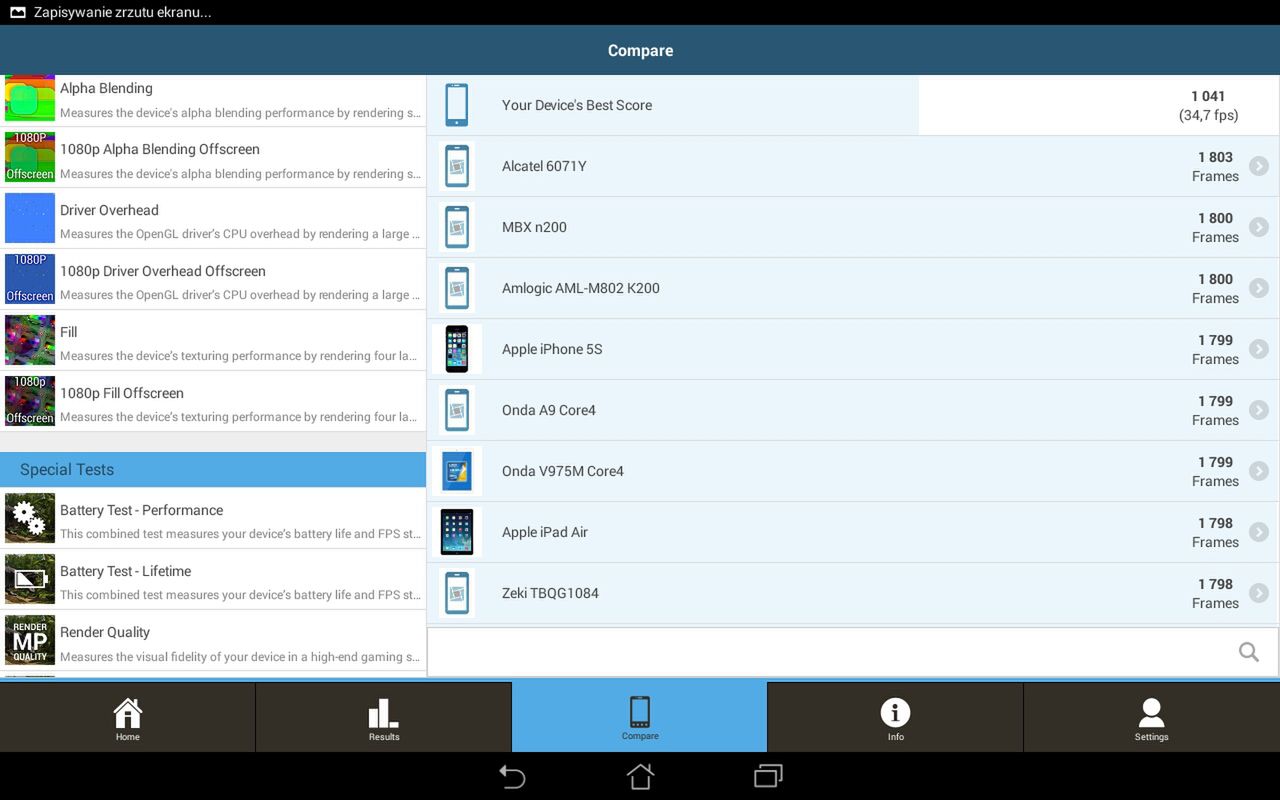Viewport: 1280px width, 800px height.
Task: Select Battery Test - Lifetime label
Action: tap(125, 571)
